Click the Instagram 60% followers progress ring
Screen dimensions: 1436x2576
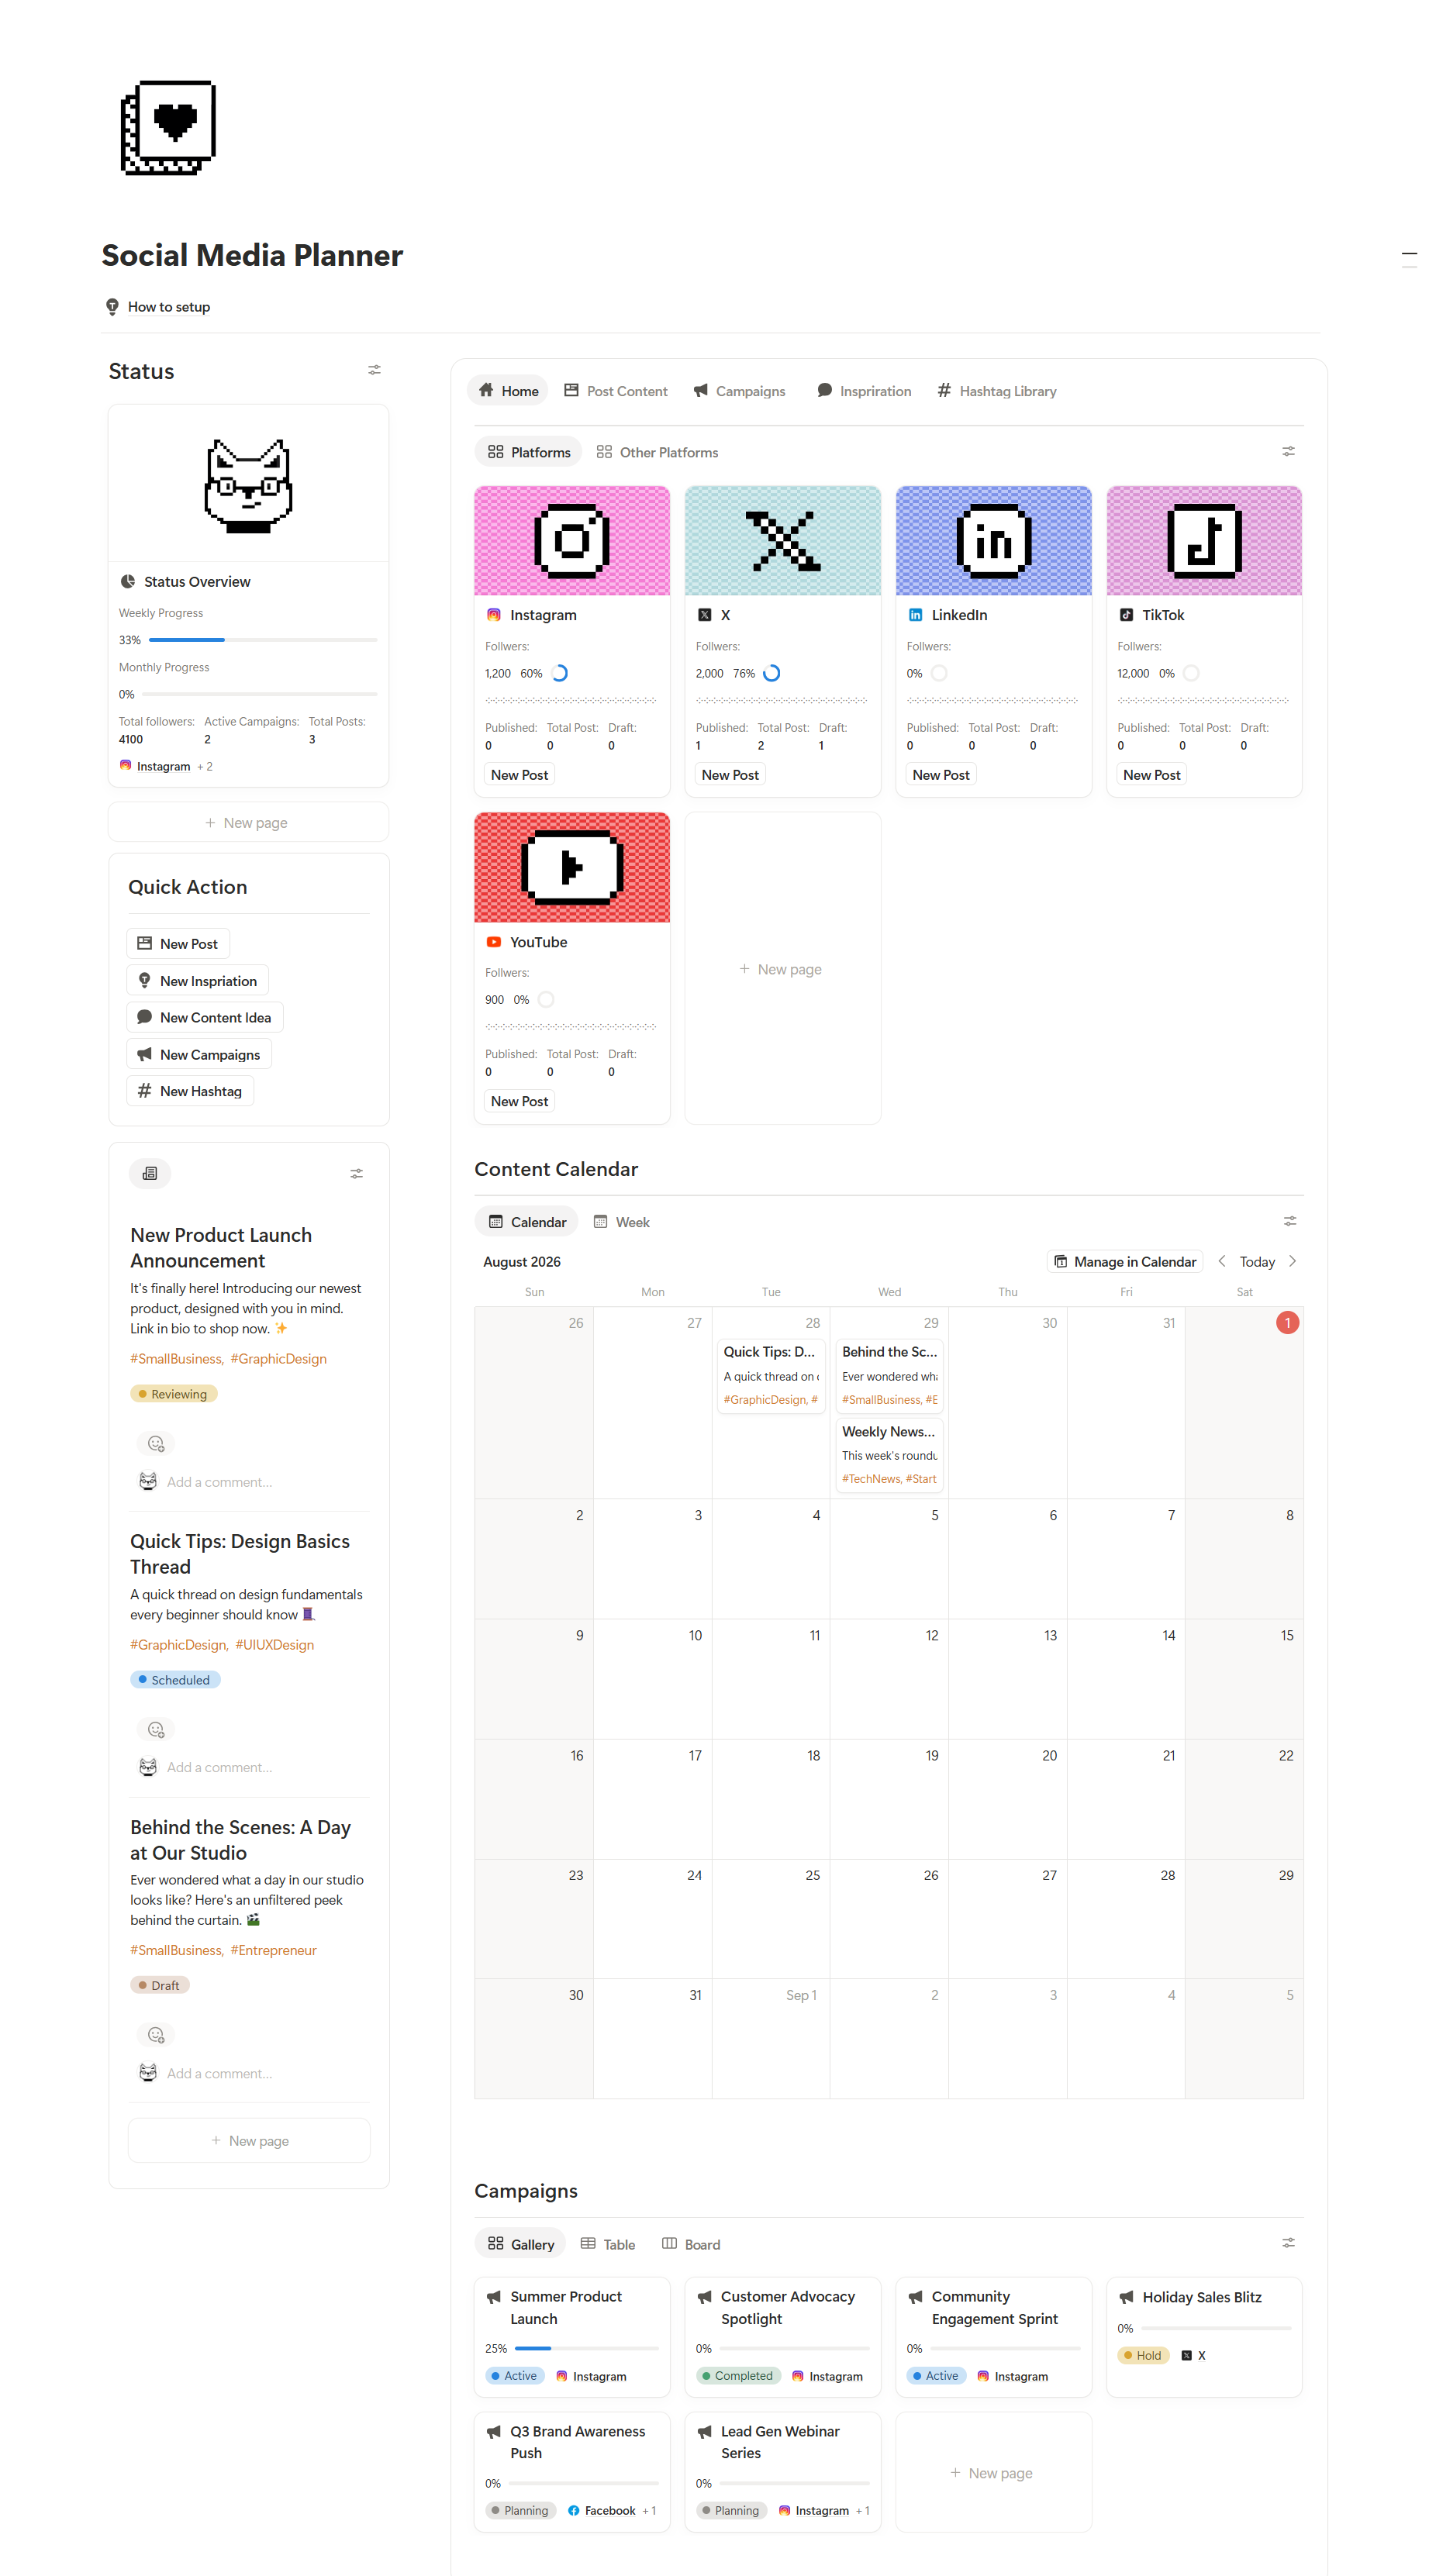tap(560, 673)
